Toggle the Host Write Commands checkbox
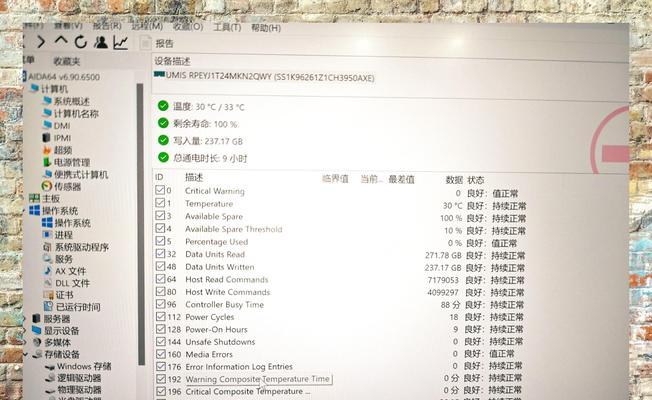652x400 pixels. point(161,291)
